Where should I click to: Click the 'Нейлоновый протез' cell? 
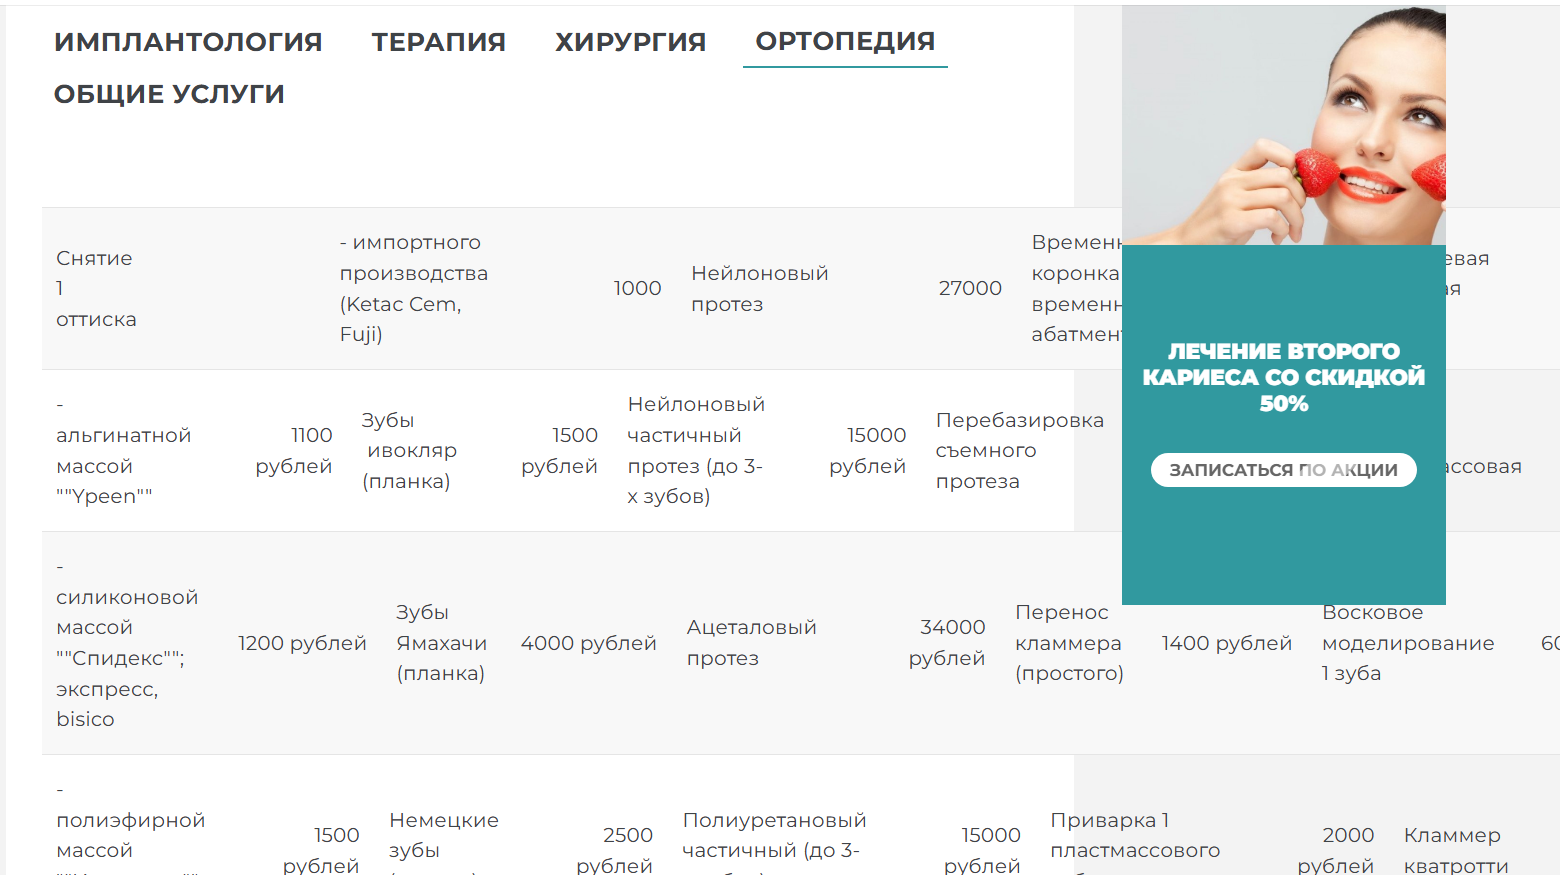(759, 288)
